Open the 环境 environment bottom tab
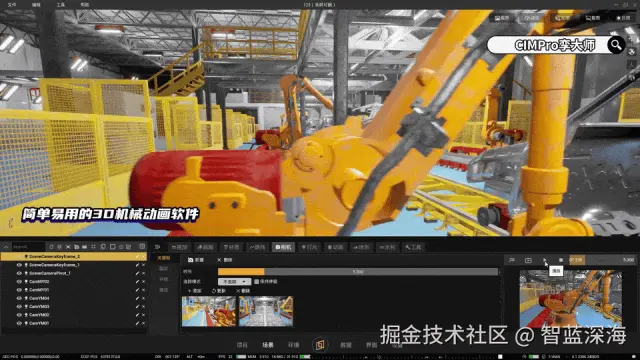Screen dimensions: 640x360 [x=293, y=345]
